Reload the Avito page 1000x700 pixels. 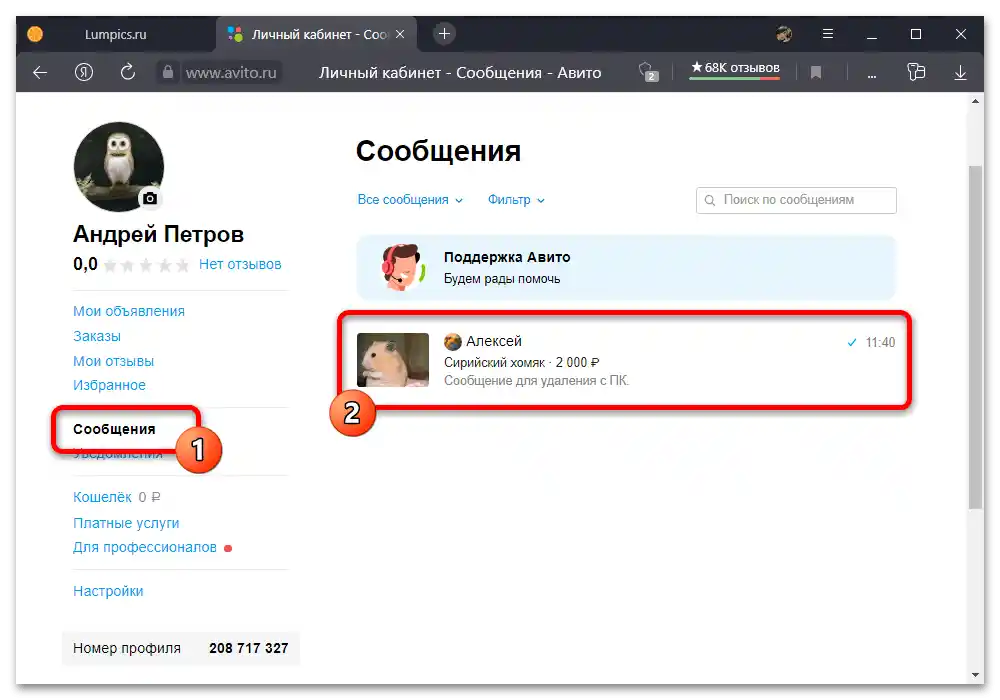point(128,72)
